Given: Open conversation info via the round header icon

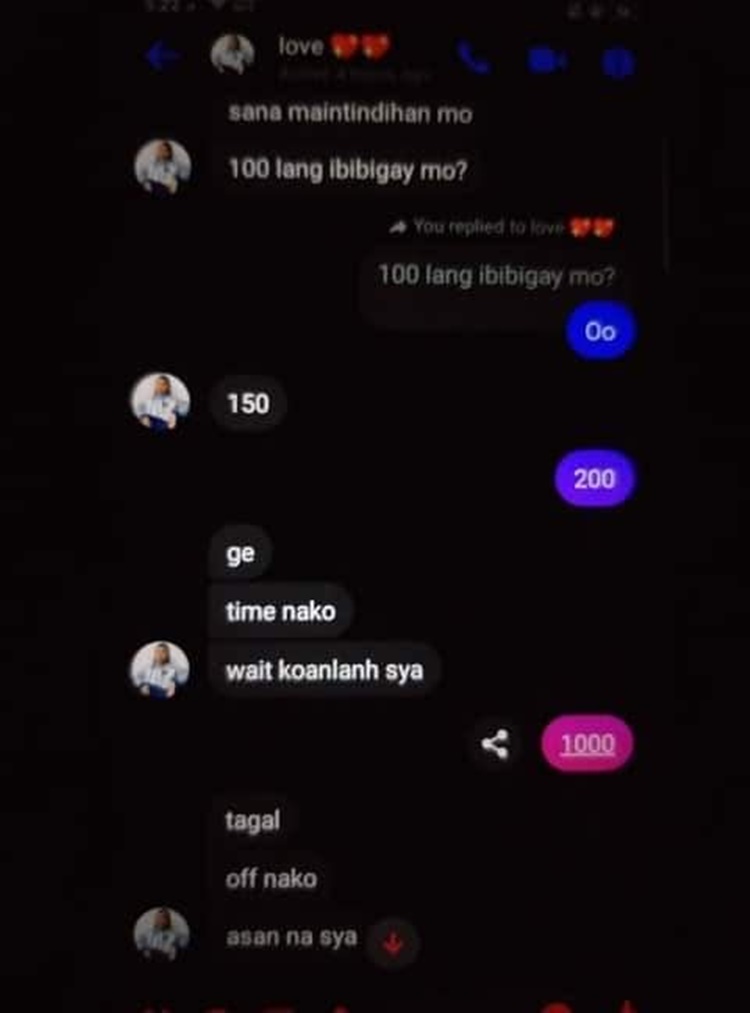Looking at the screenshot, I should [x=618, y=63].
